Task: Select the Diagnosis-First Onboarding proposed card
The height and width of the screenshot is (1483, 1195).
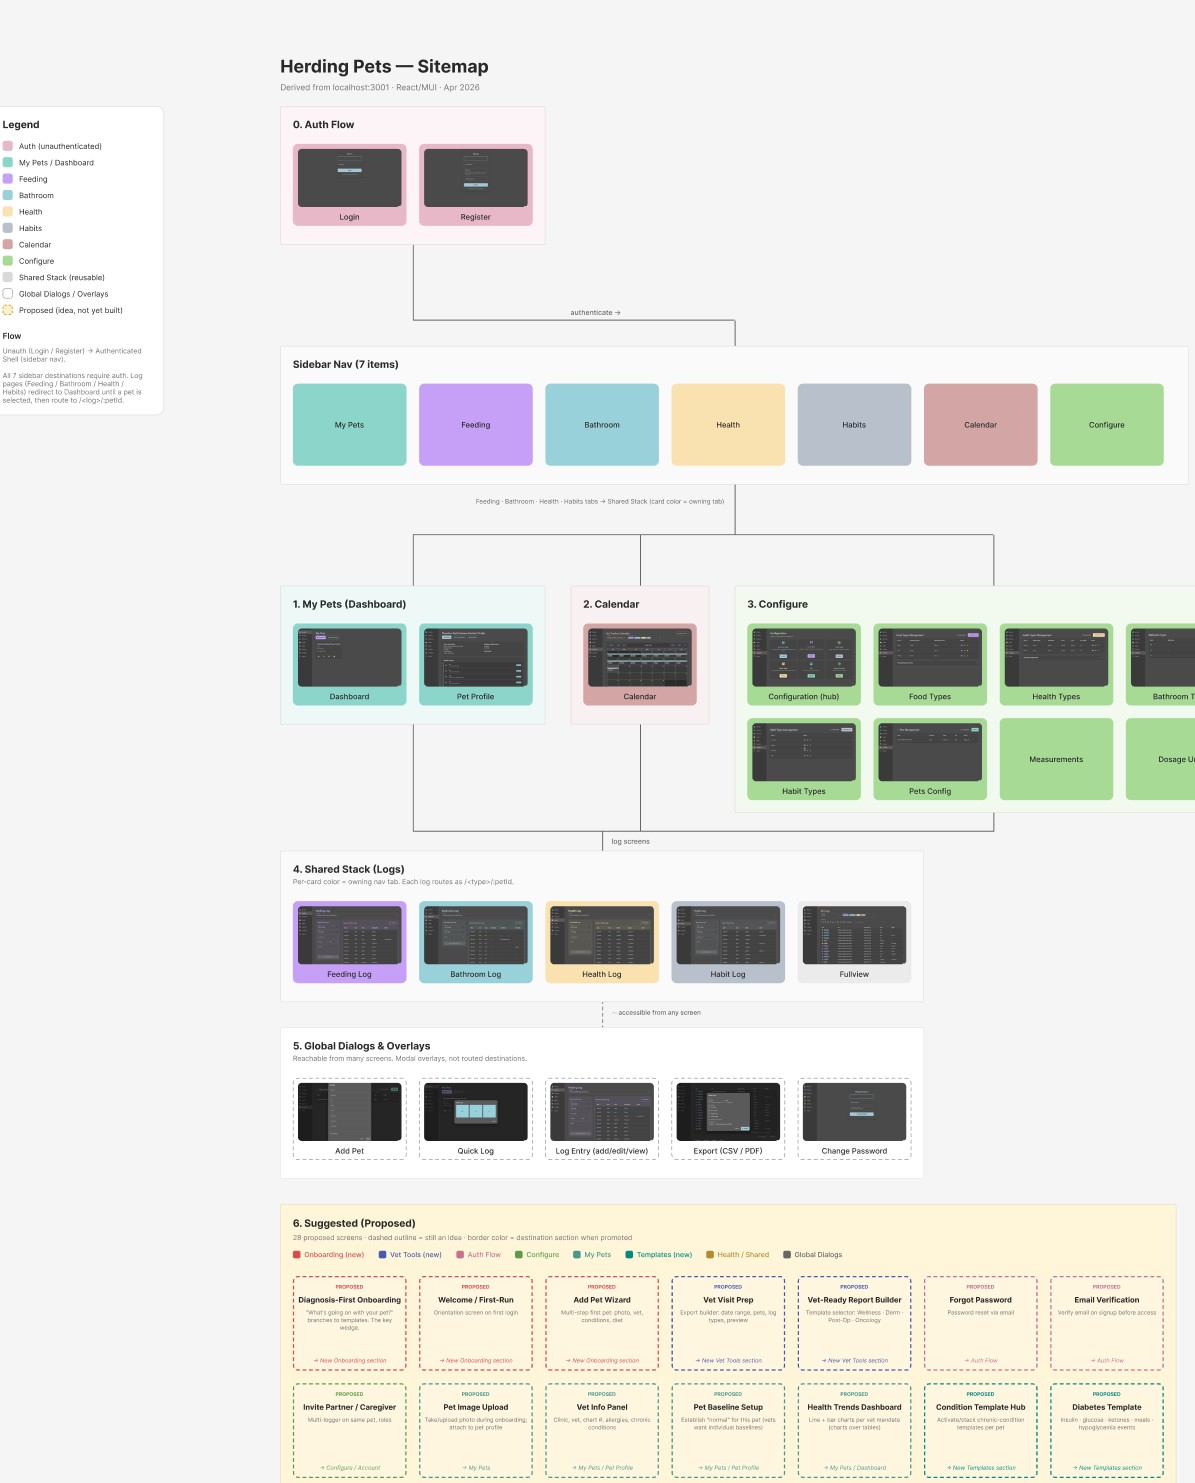Action: coord(349,1323)
